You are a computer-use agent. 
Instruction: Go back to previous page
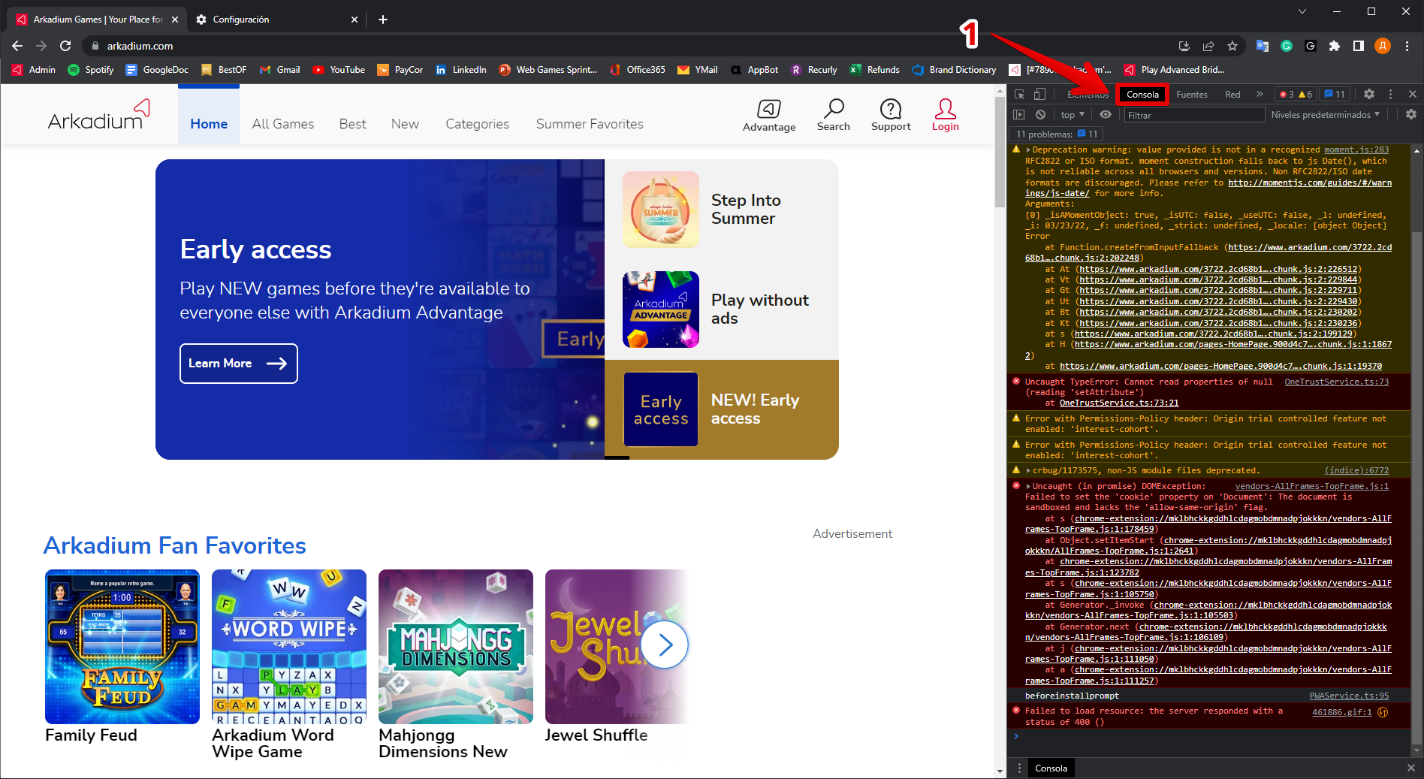(x=17, y=46)
